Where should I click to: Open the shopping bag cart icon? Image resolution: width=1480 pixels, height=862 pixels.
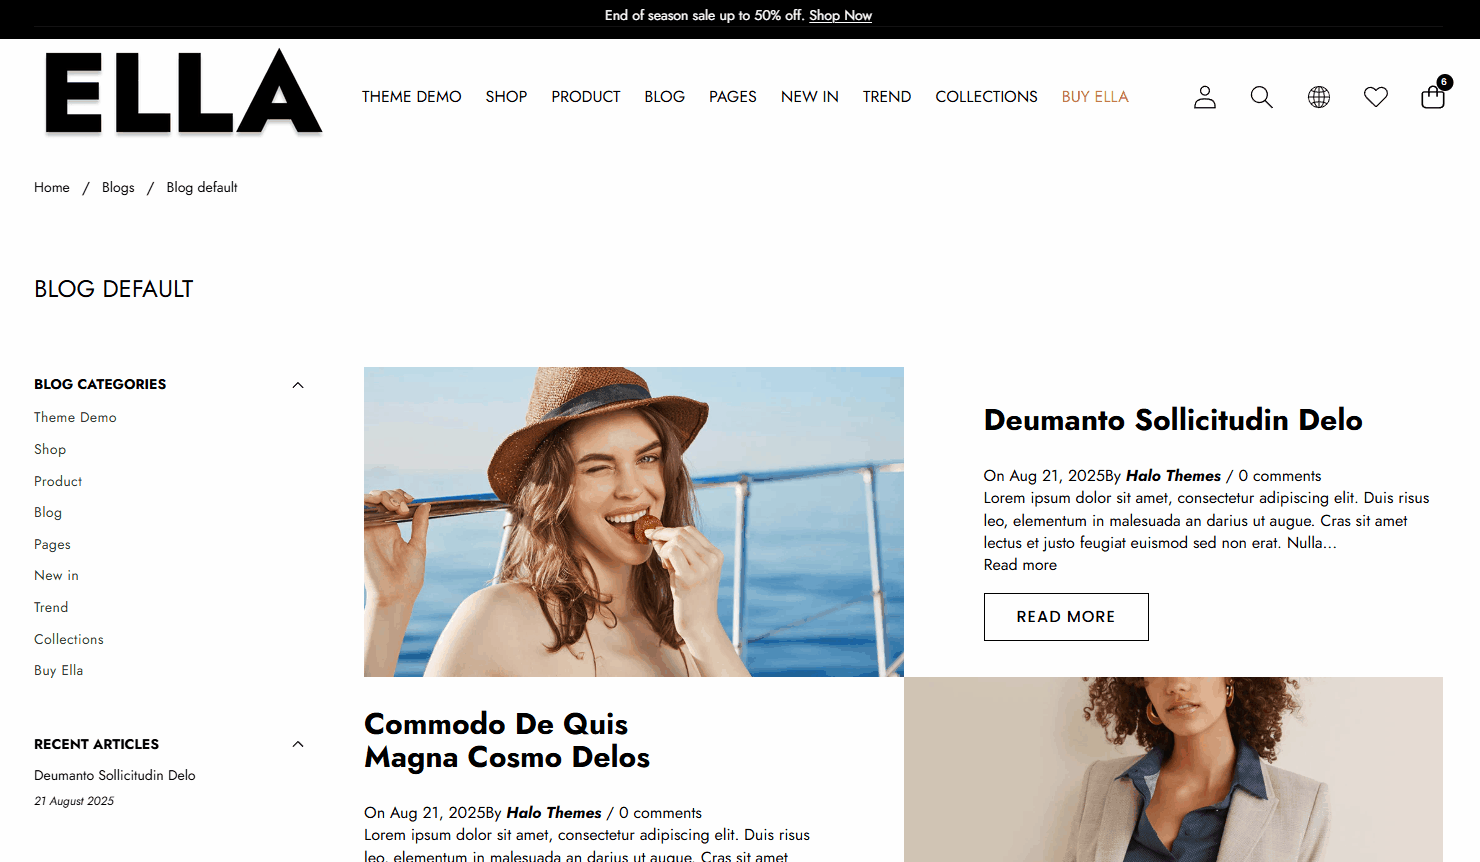coord(1434,94)
